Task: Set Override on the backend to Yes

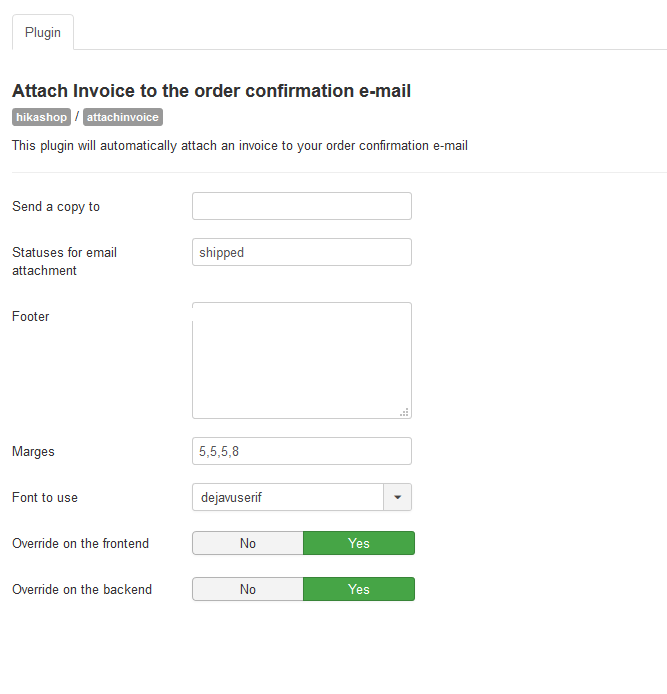Action: 359,589
